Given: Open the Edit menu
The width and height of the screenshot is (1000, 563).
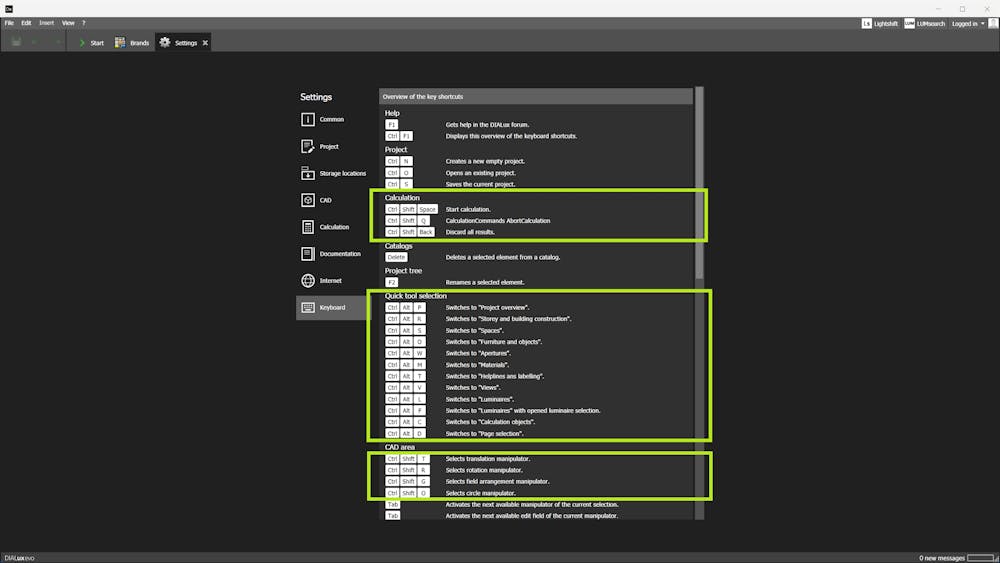Looking at the screenshot, I should (x=26, y=23).
